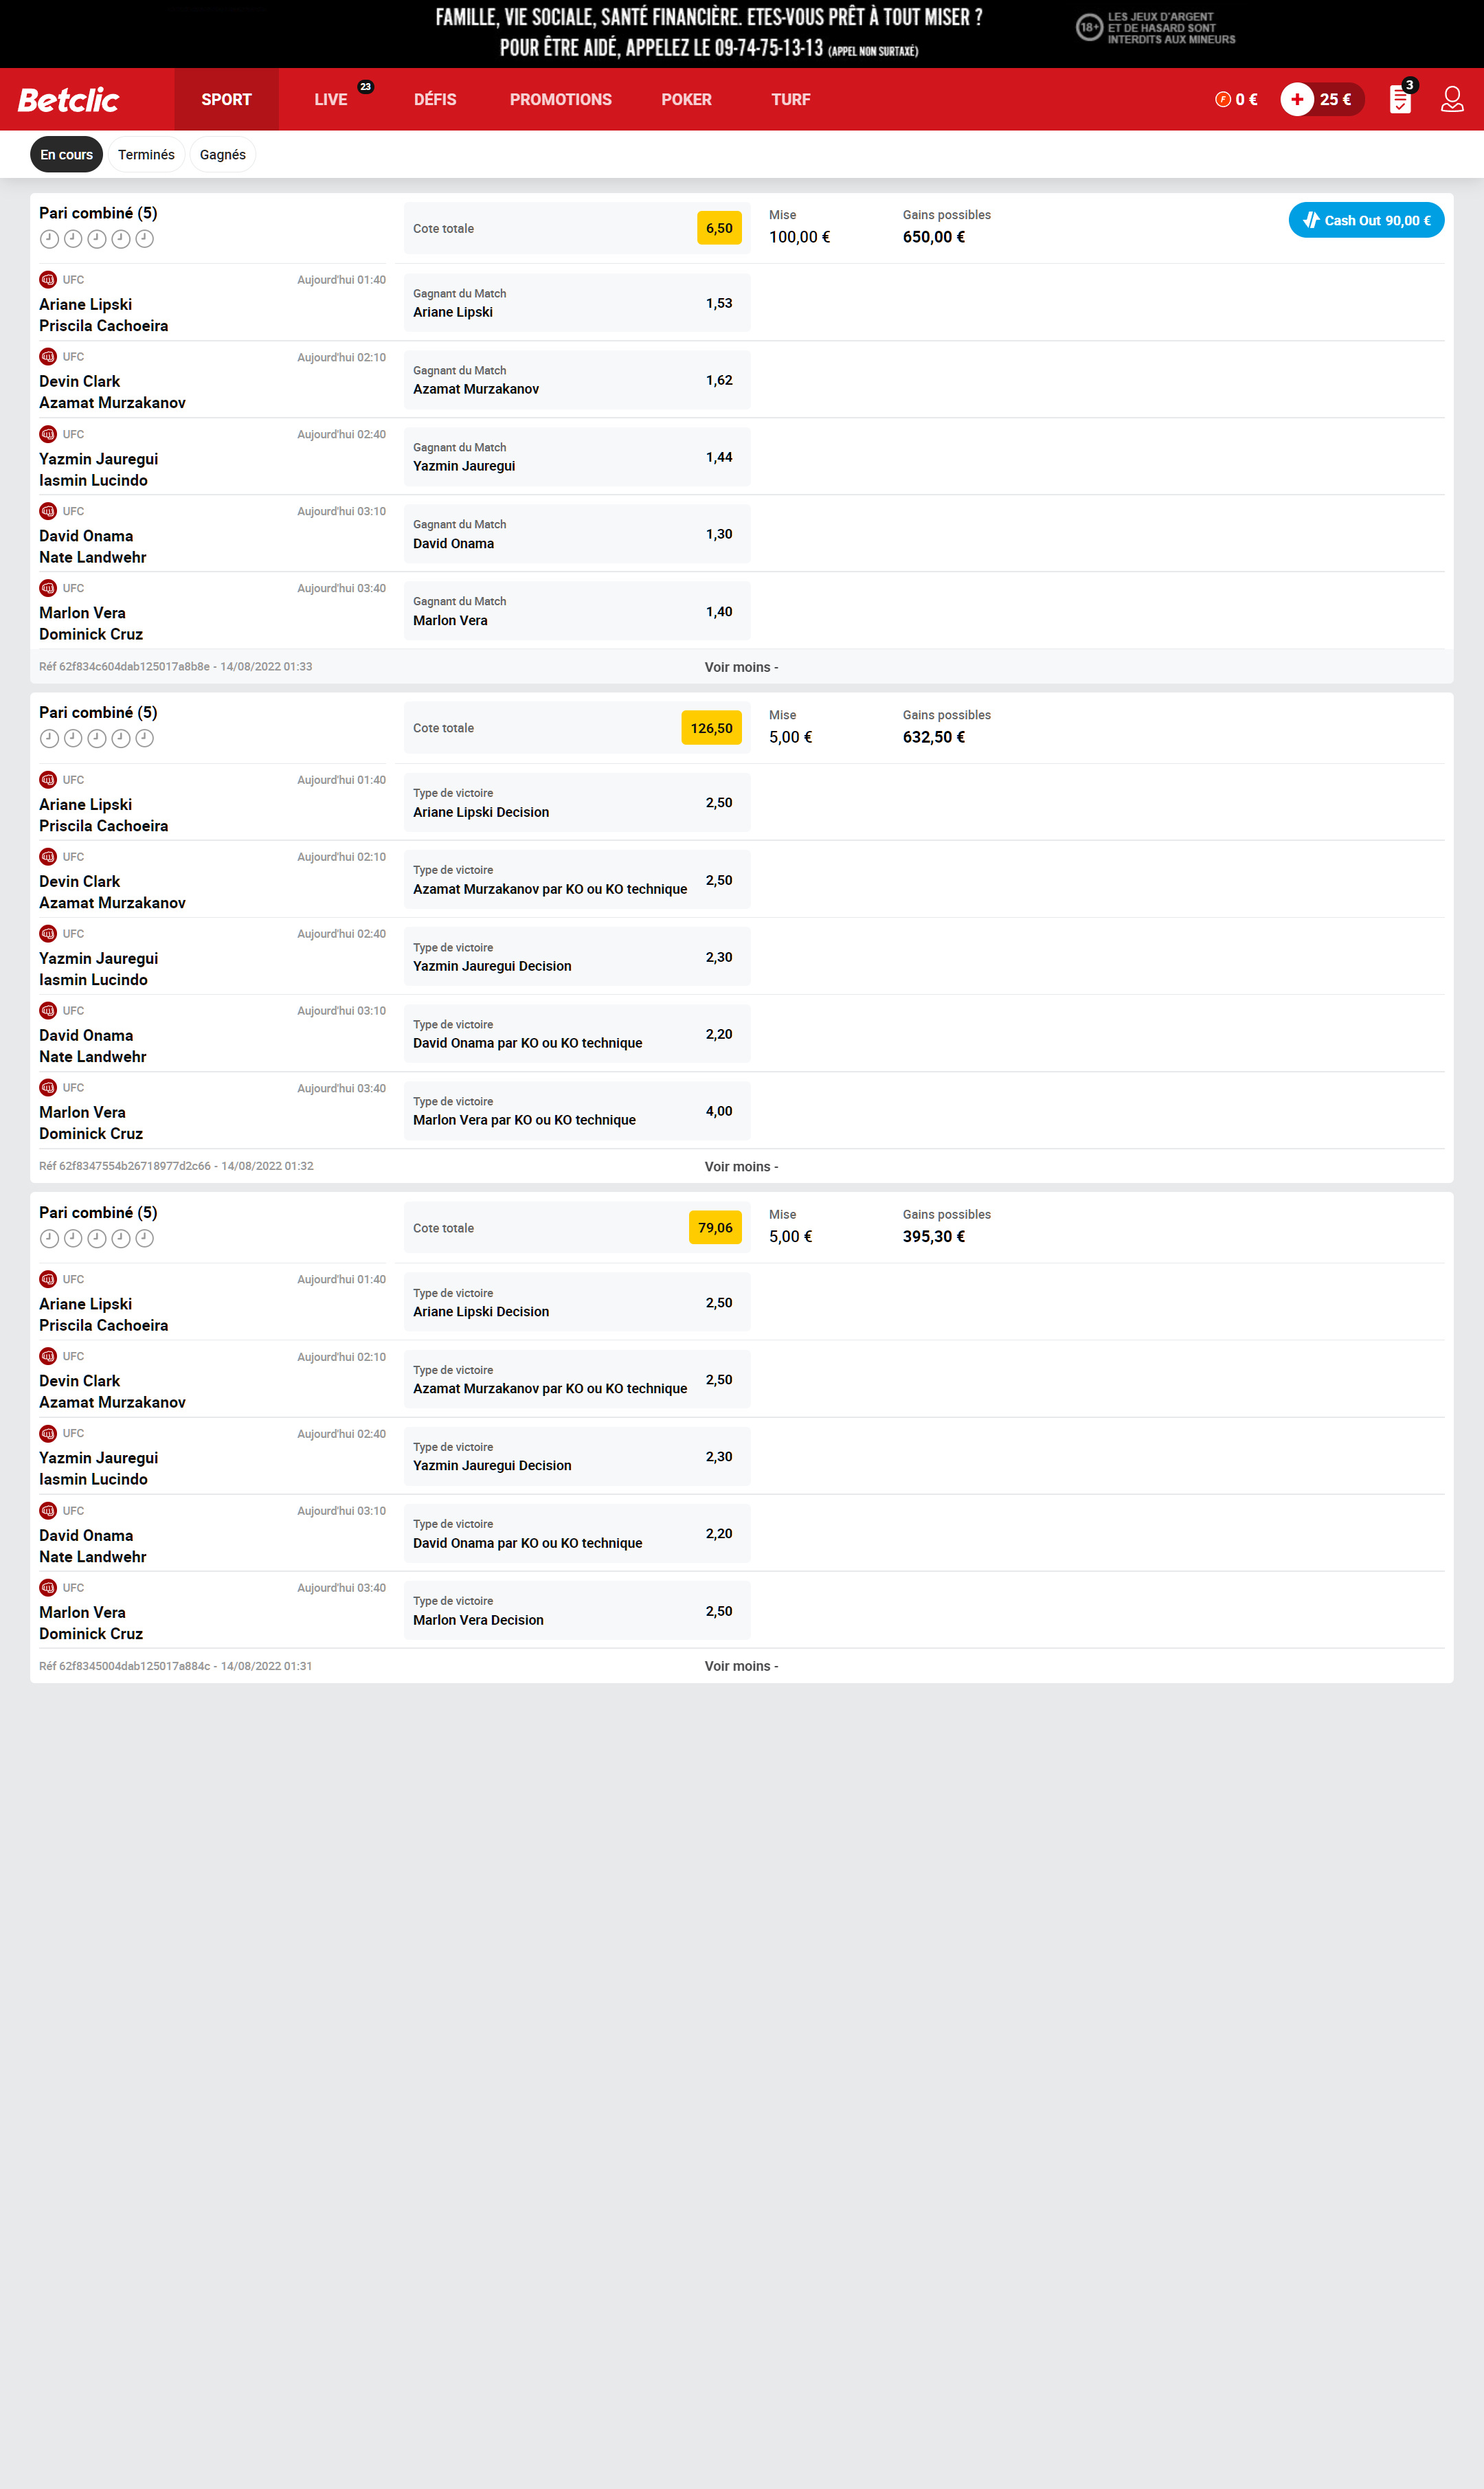Open the Betclic logo home link
1484x2489 pixels.
[x=68, y=100]
